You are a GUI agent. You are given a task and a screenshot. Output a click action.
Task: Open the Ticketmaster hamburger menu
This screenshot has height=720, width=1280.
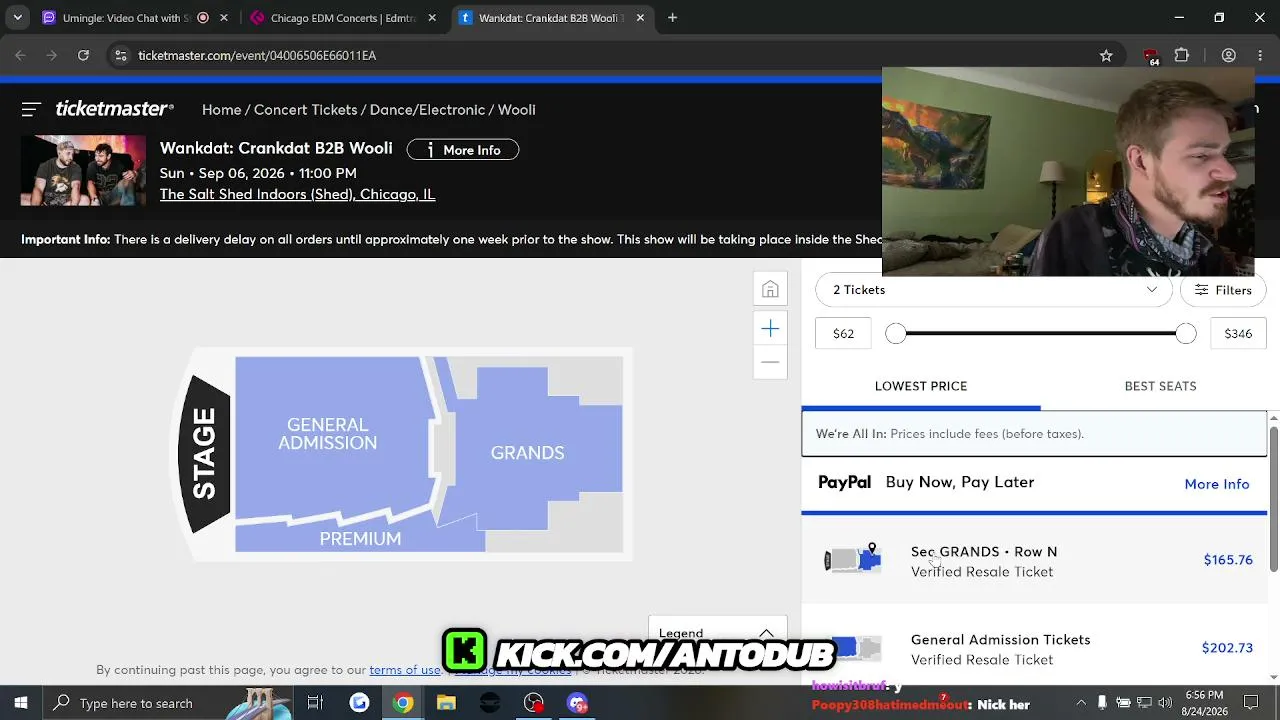pos(31,109)
